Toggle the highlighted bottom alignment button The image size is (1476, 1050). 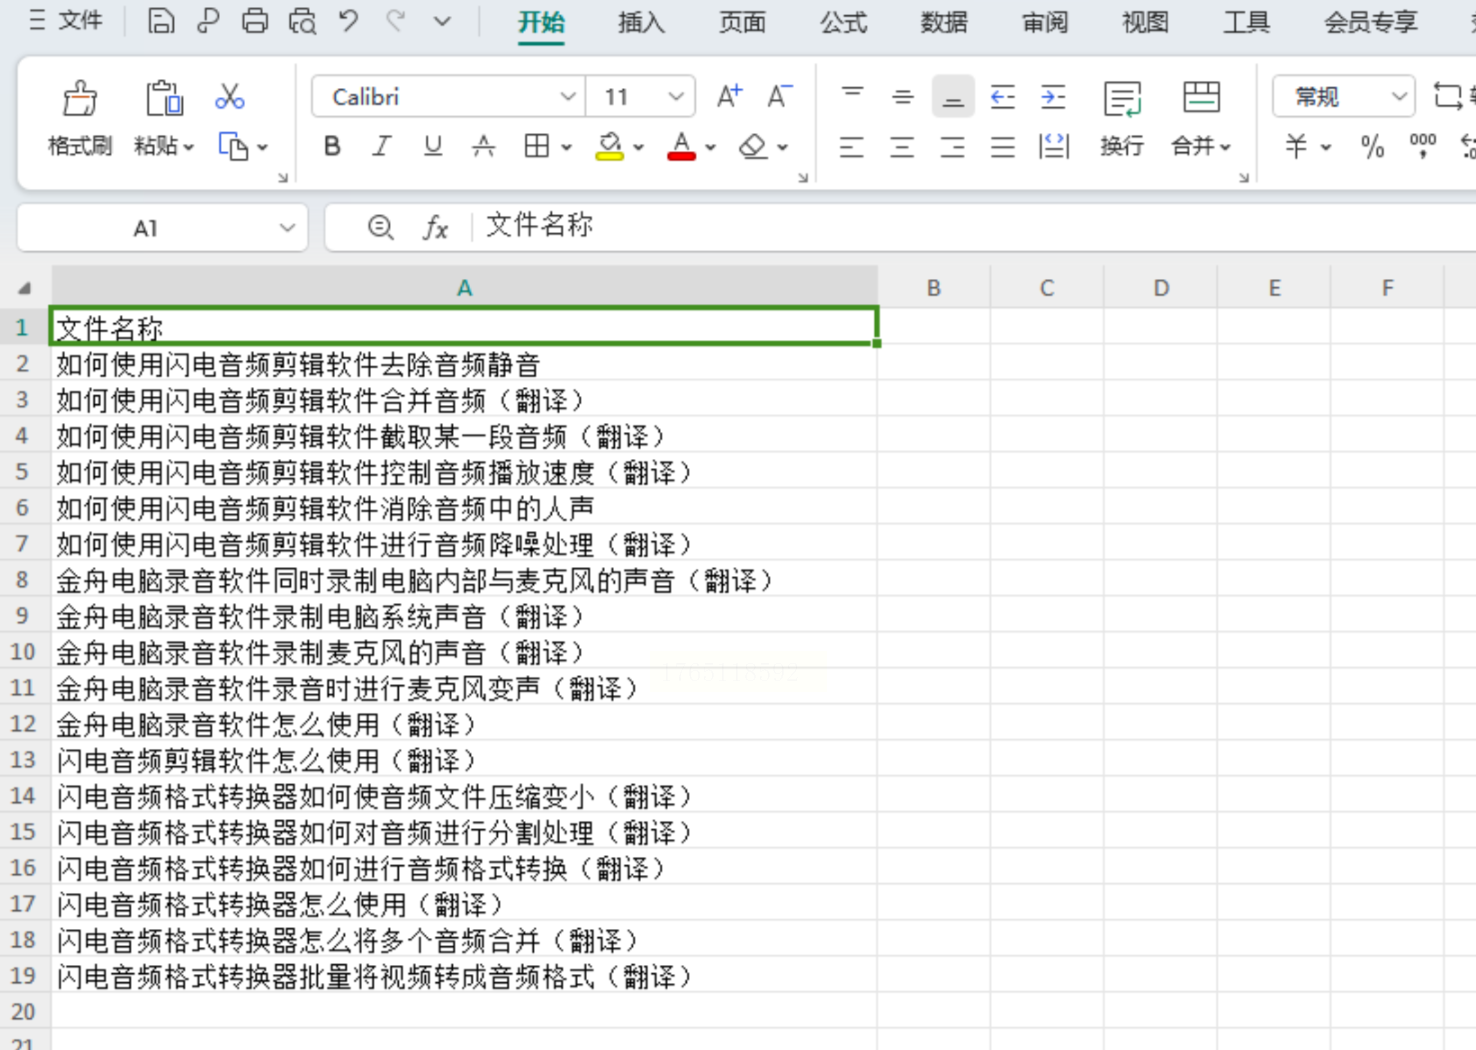coord(953,97)
